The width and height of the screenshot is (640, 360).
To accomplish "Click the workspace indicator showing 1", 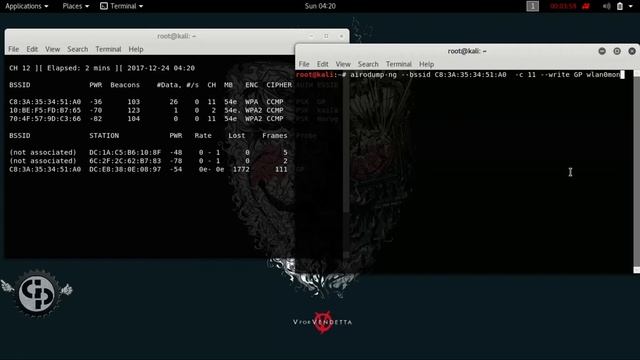I will (532, 6).
